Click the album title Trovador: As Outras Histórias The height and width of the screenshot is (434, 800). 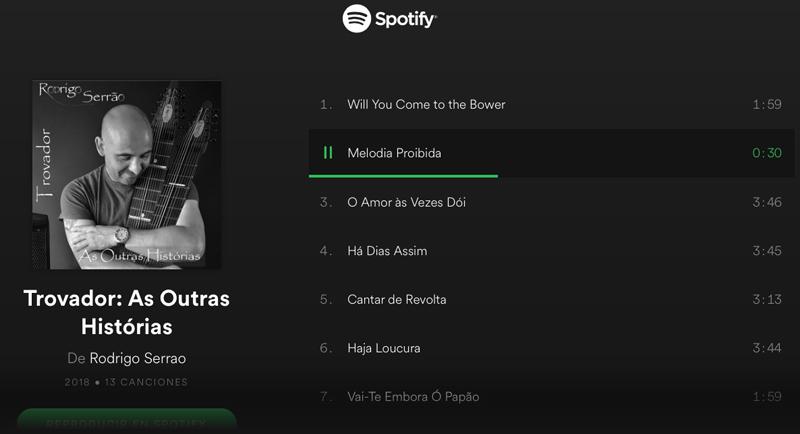(x=127, y=312)
